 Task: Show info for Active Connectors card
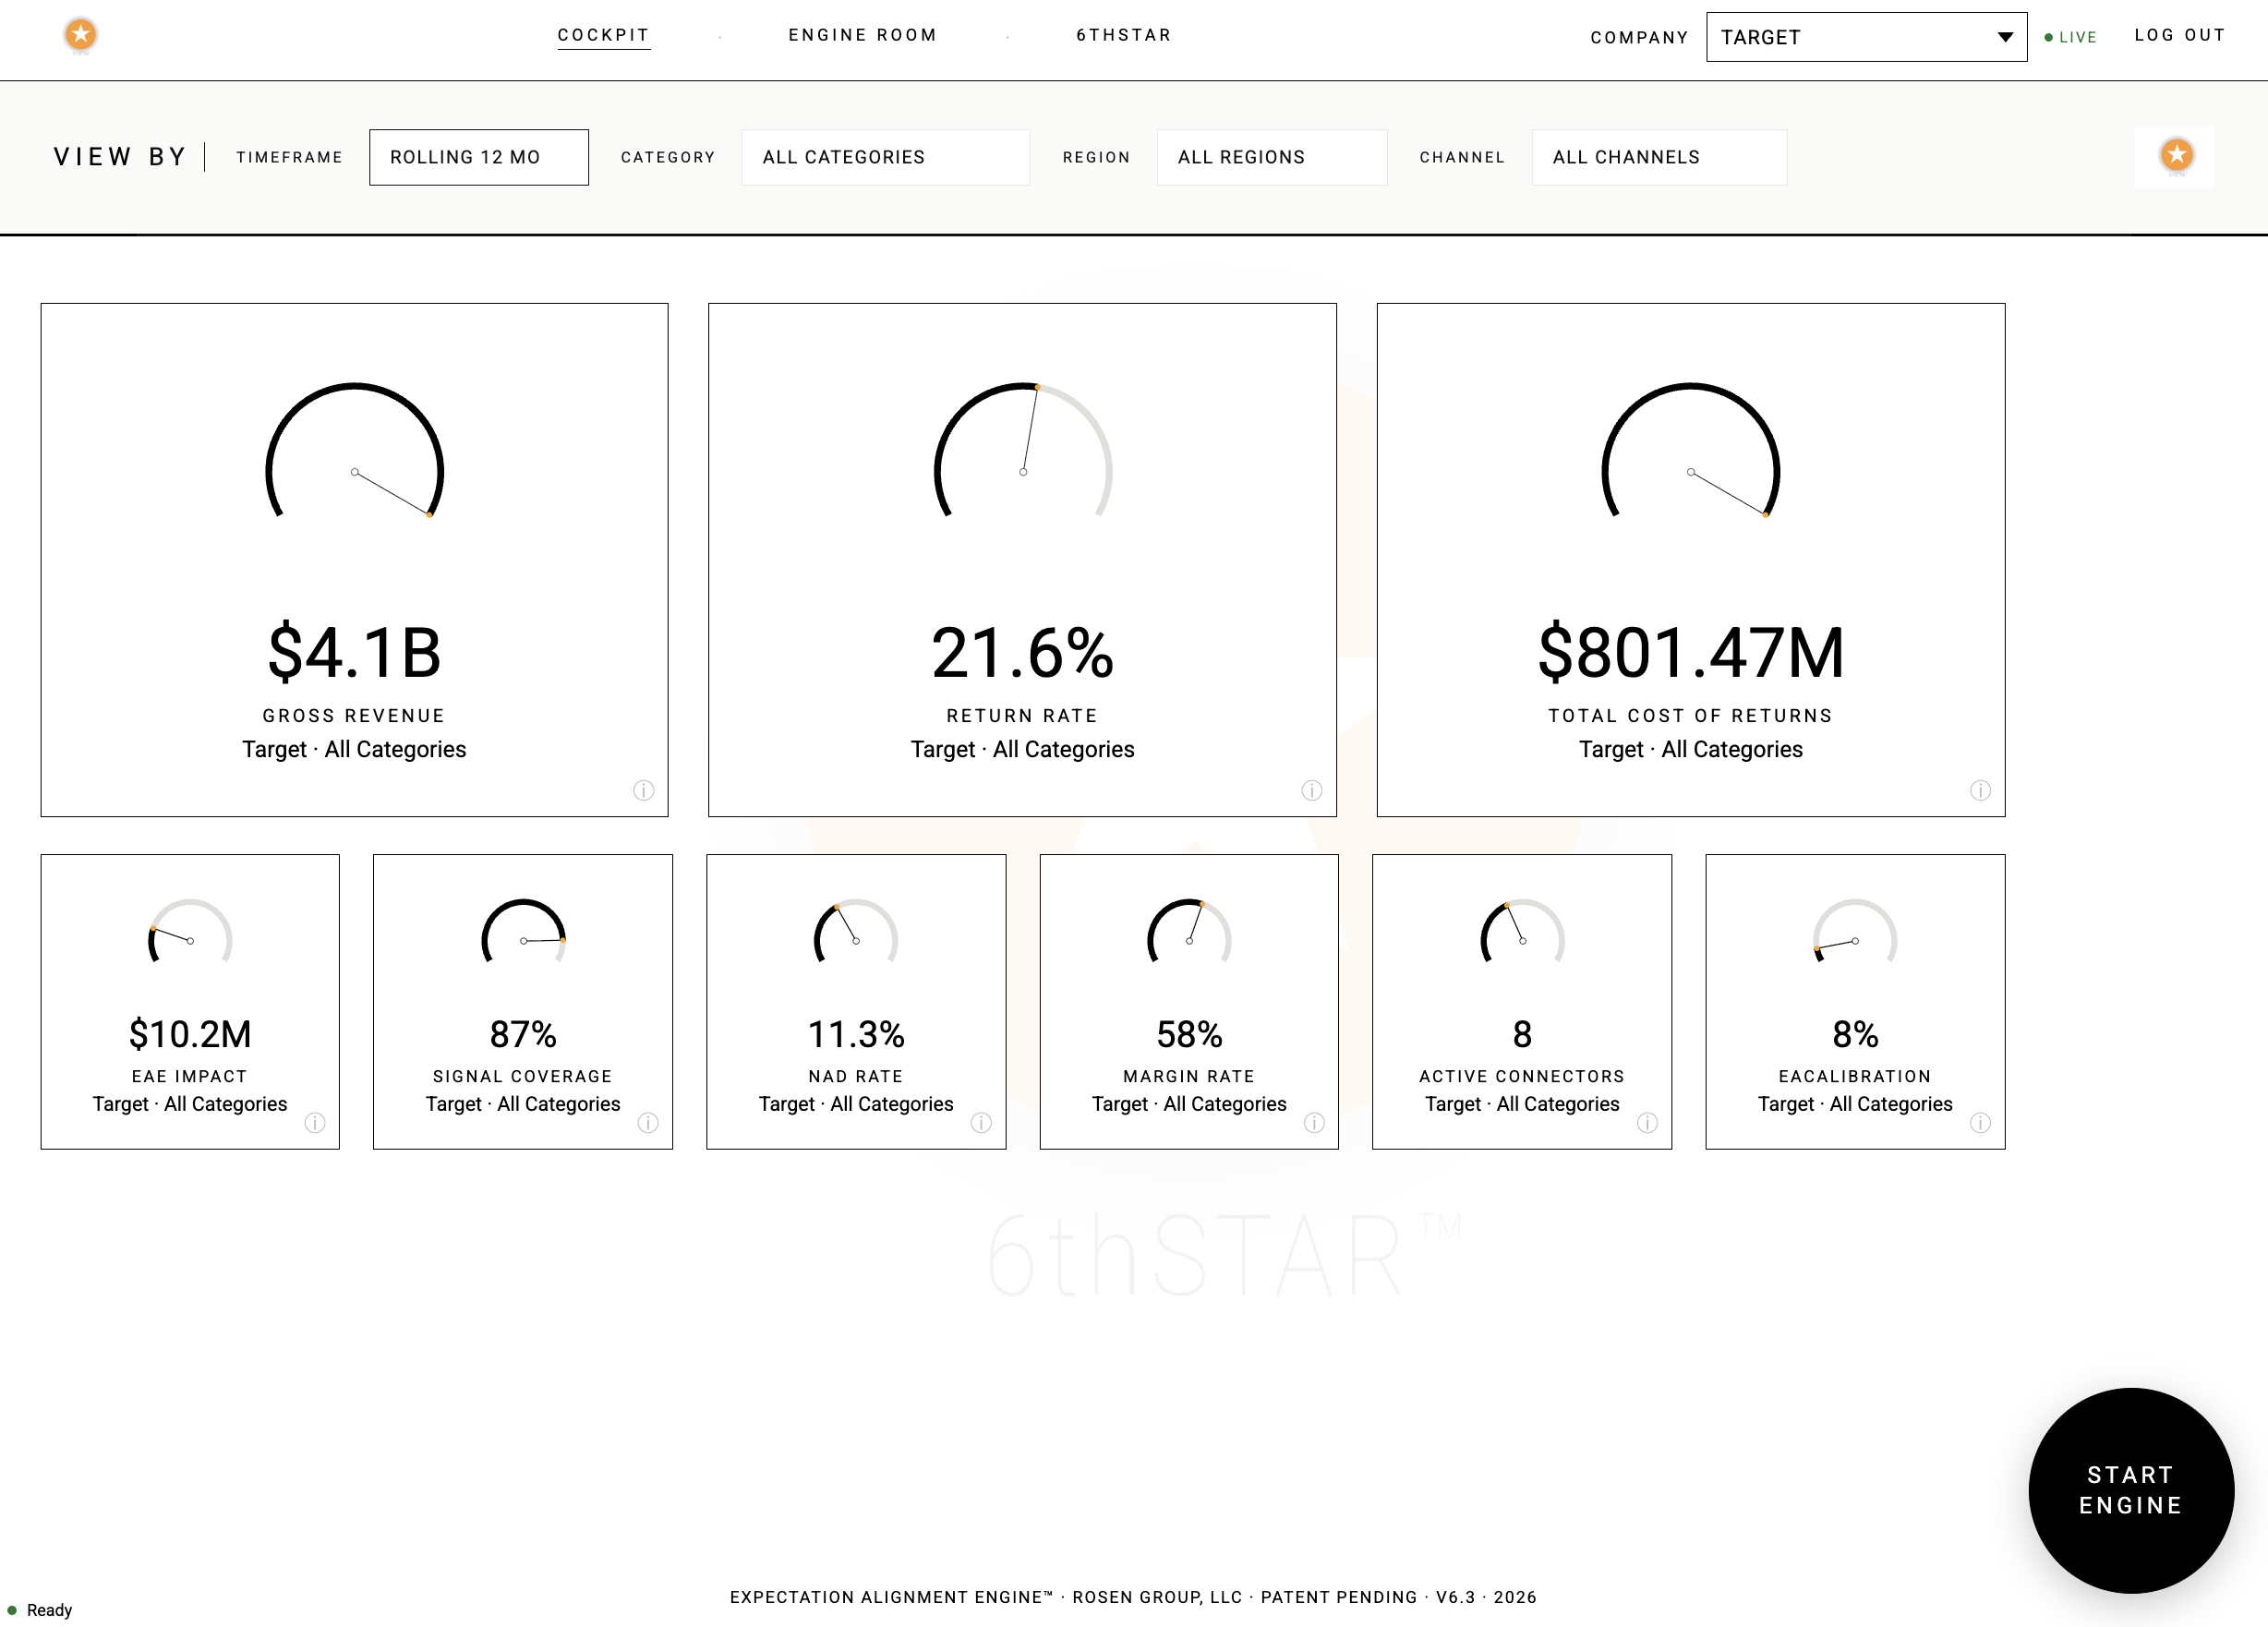tap(1647, 1122)
